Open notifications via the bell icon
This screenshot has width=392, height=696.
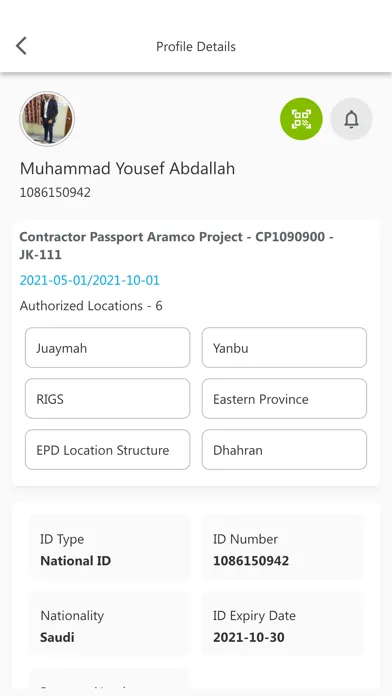[x=351, y=119]
